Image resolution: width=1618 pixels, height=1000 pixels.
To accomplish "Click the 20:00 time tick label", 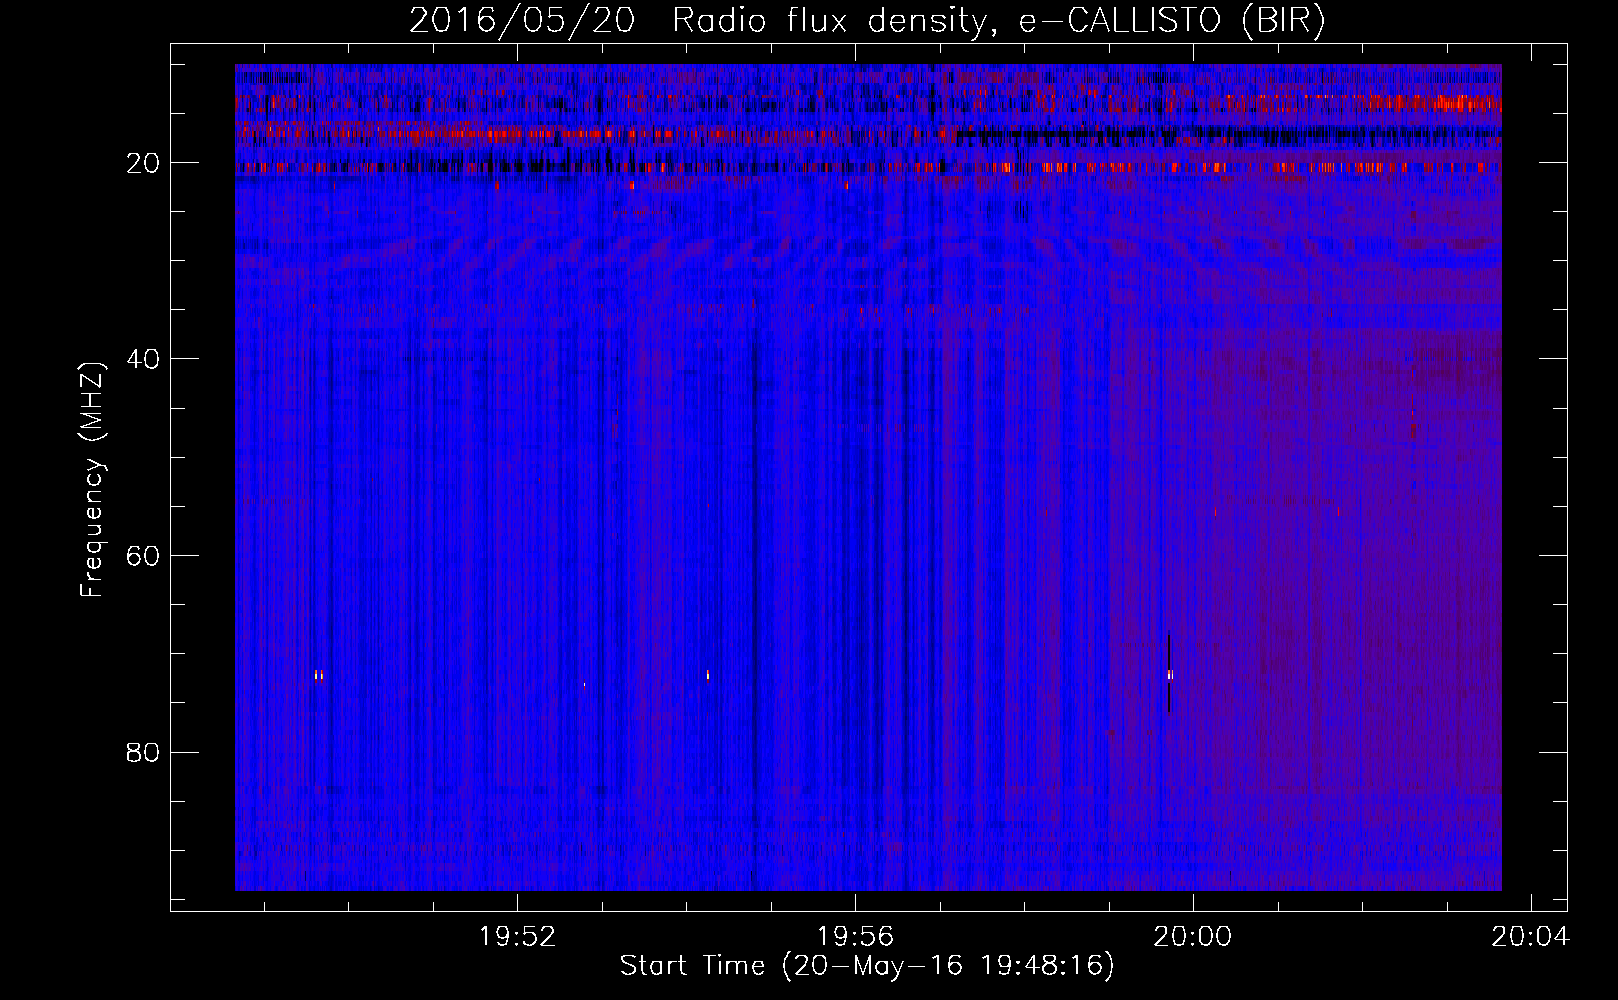I will click(1193, 937).
